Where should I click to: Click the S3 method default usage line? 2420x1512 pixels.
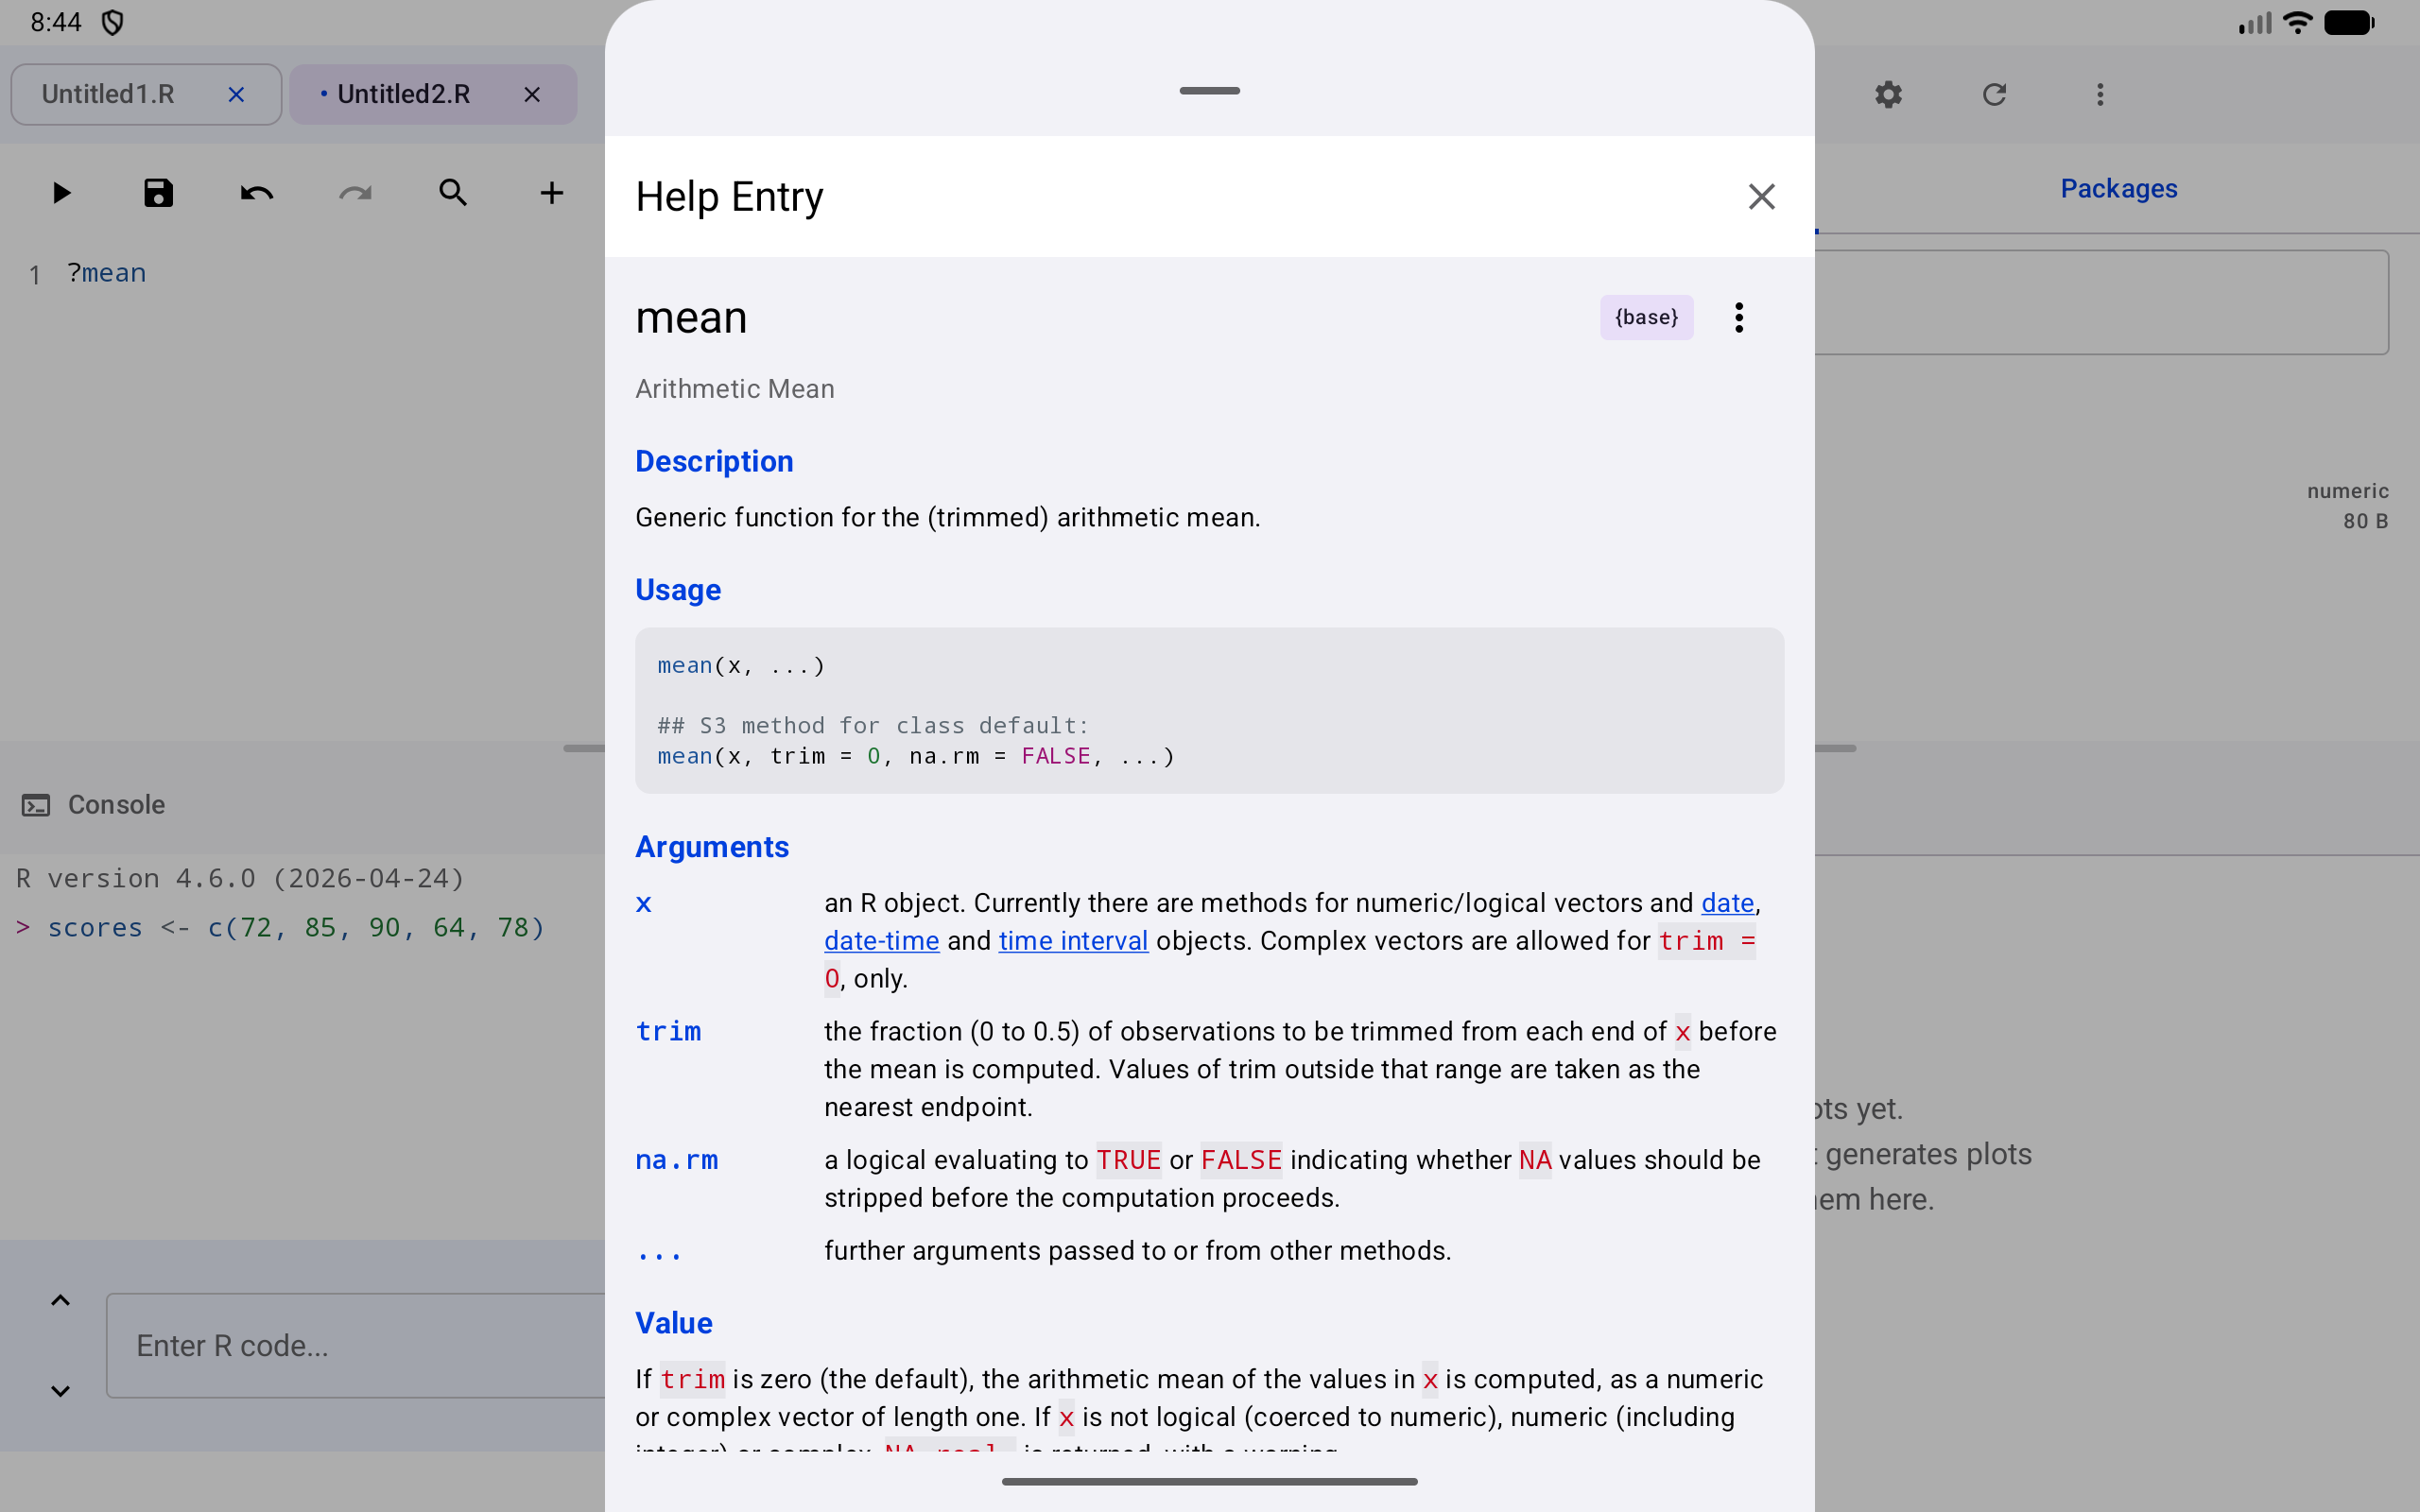(x=915, y=756)
